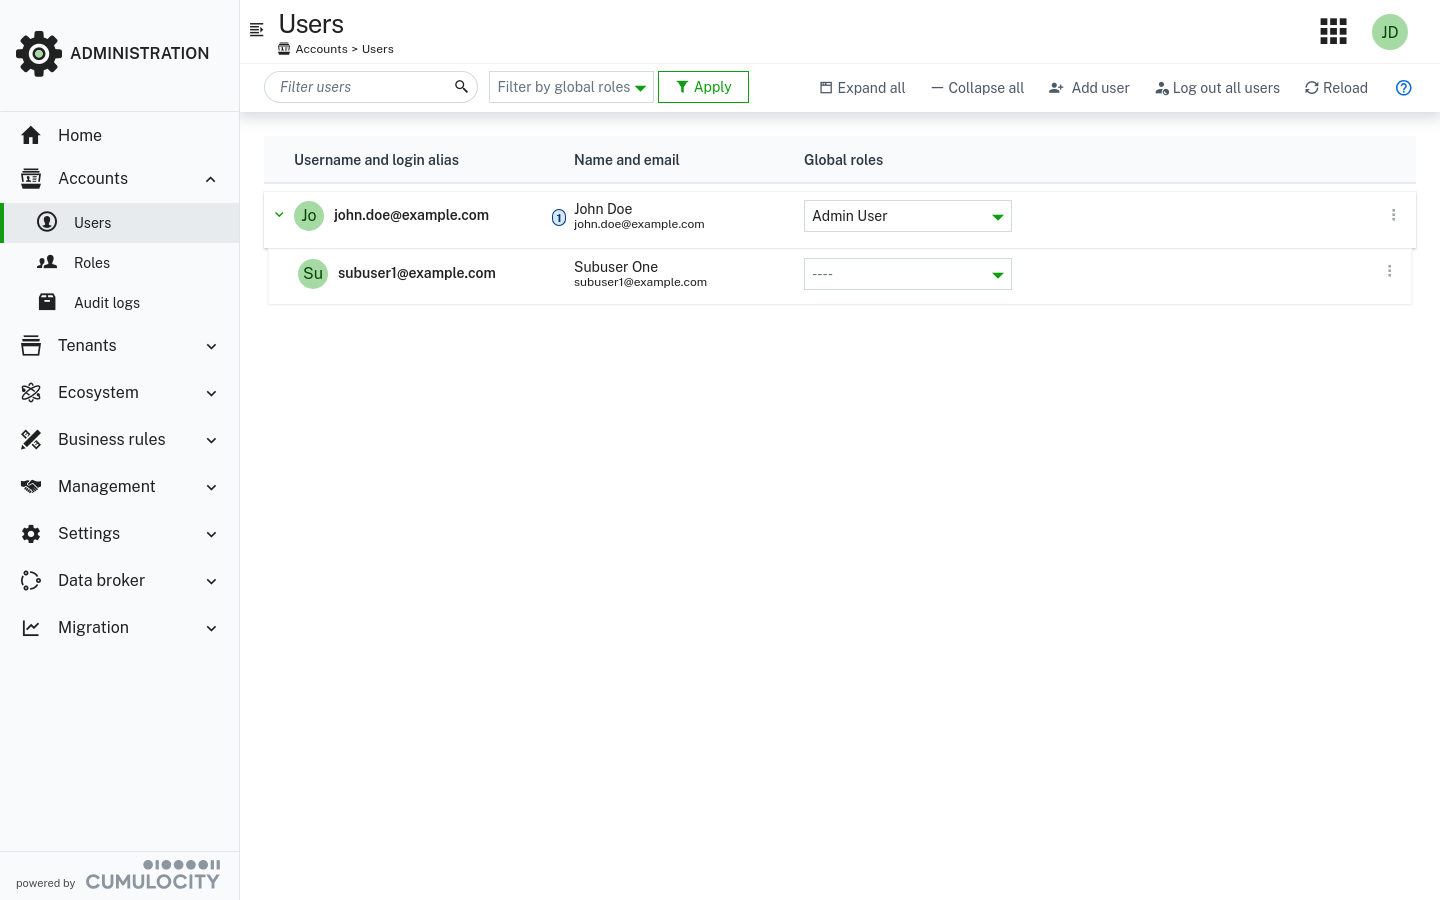Go to Roles in the sidebar

click(92, 263)
